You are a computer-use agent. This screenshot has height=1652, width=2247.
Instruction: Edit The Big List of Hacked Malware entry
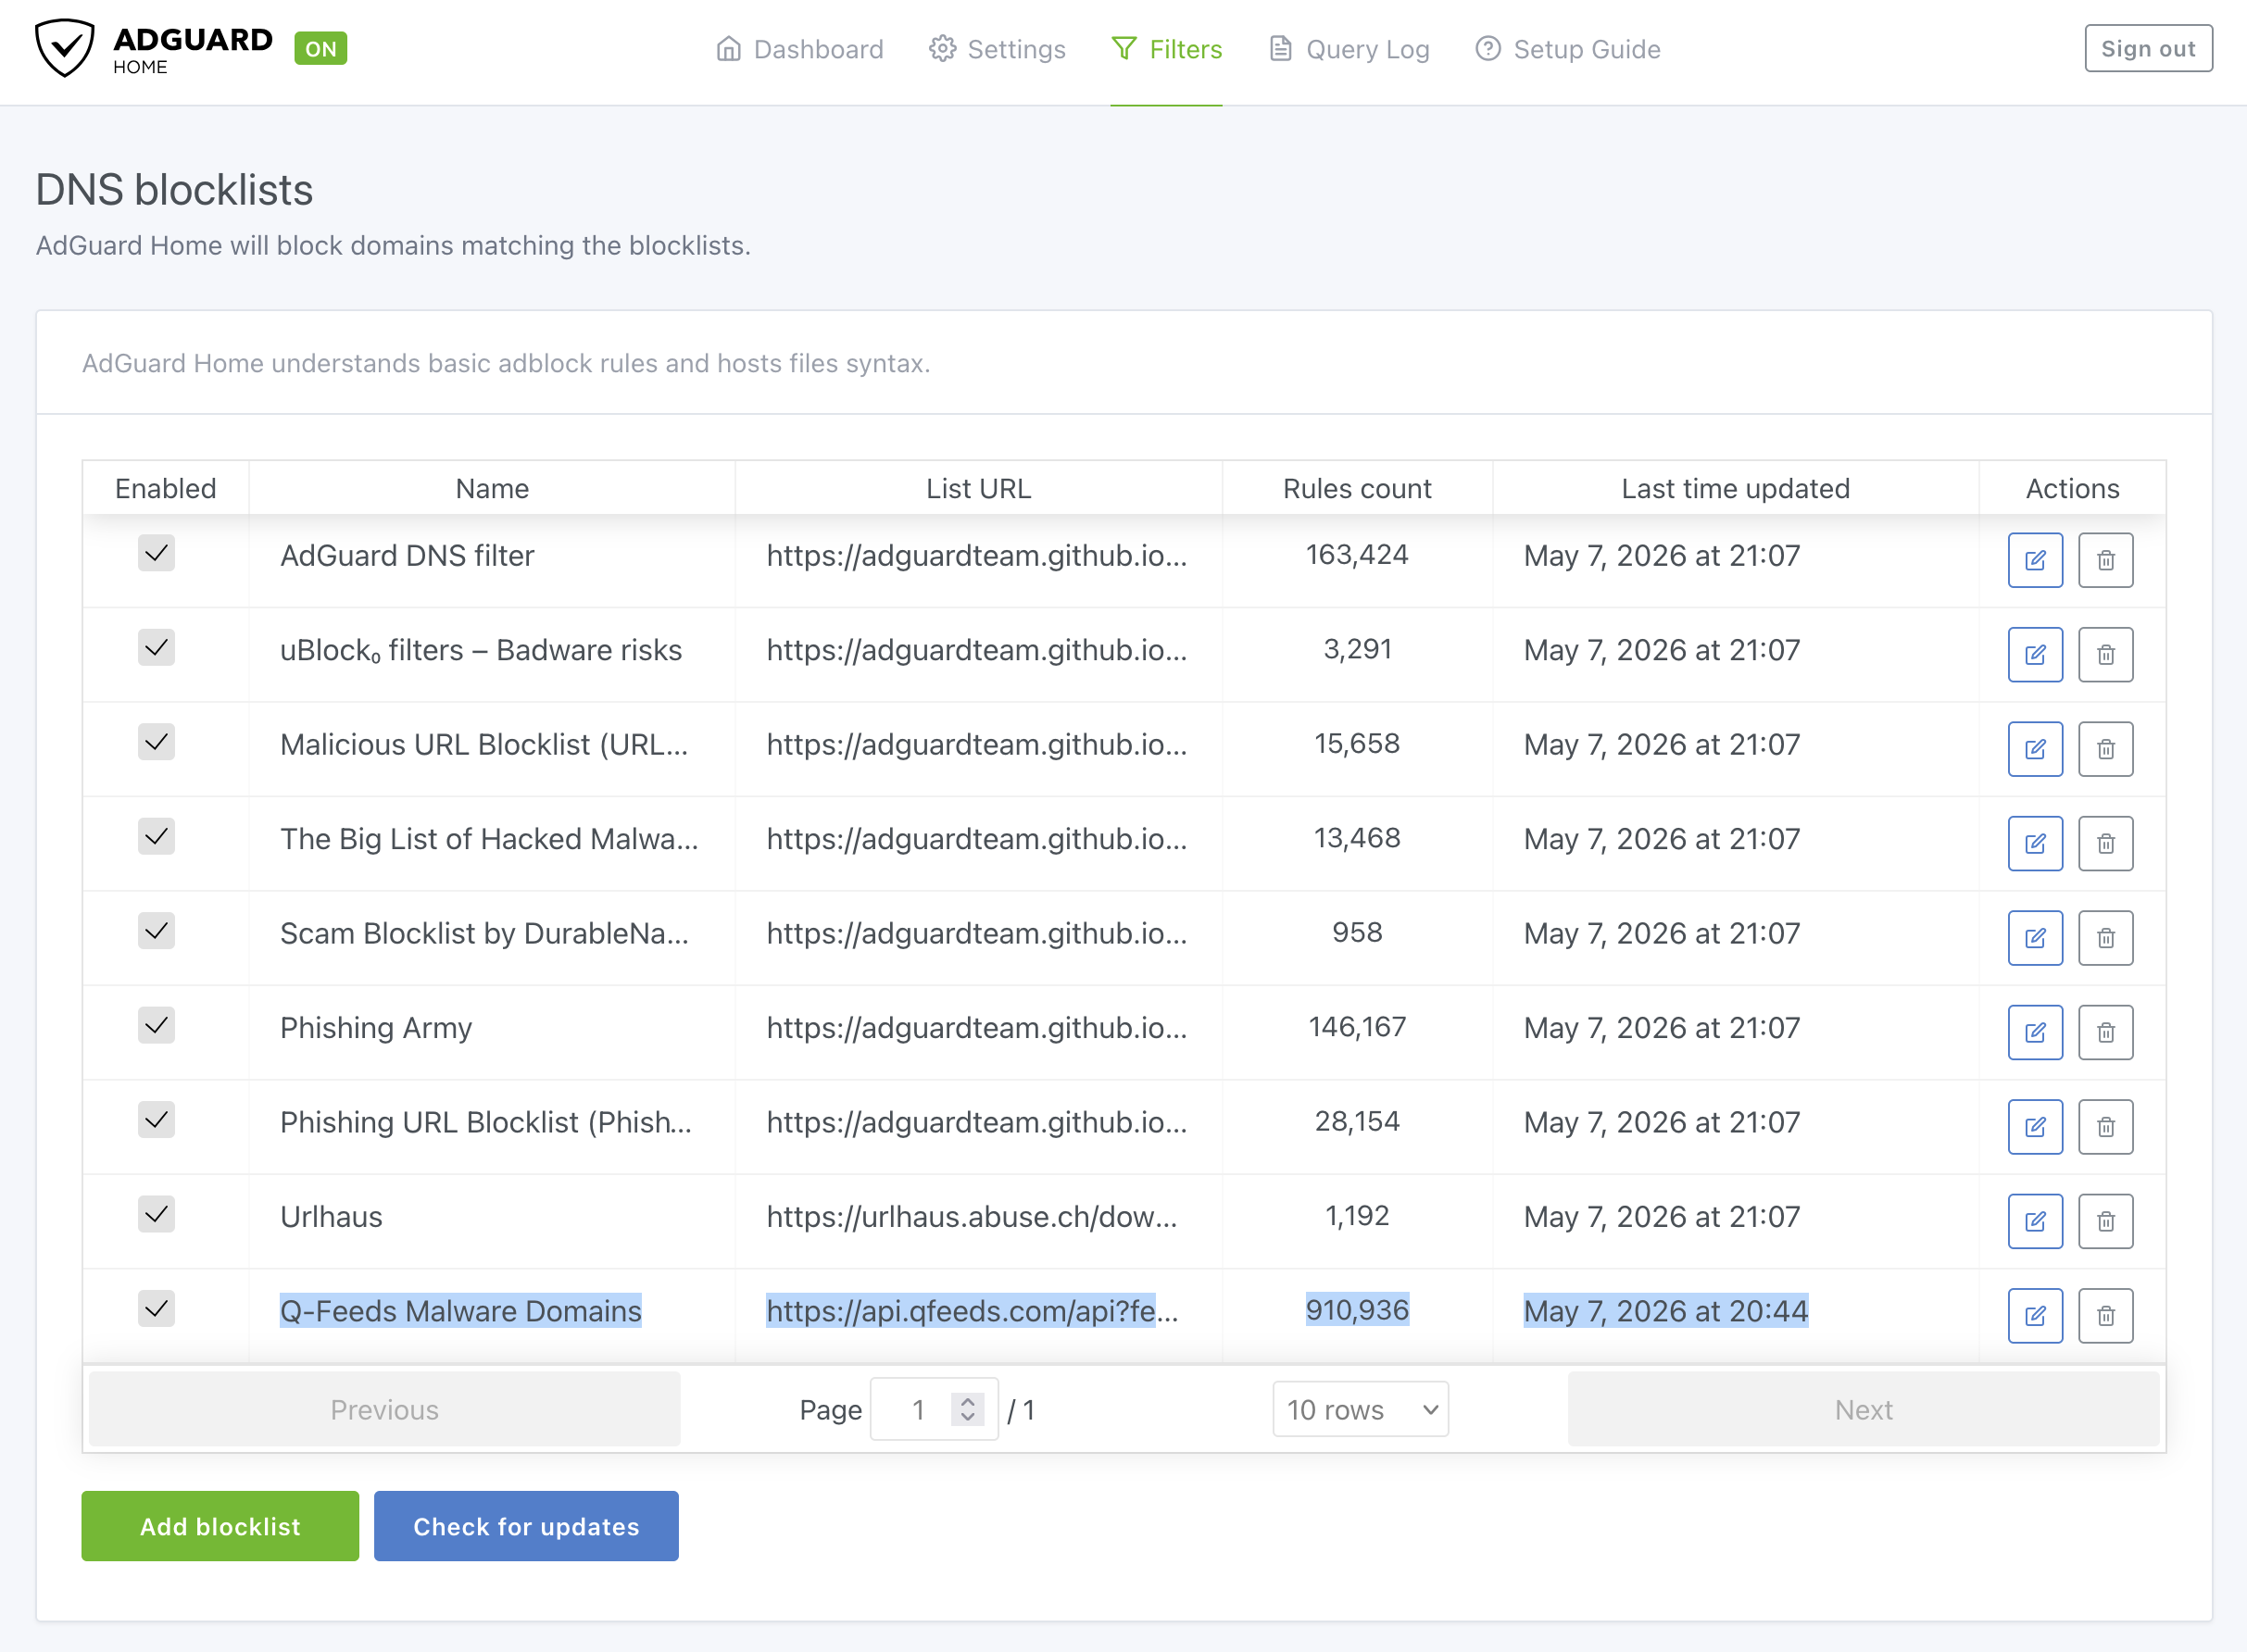point(2035,843)
